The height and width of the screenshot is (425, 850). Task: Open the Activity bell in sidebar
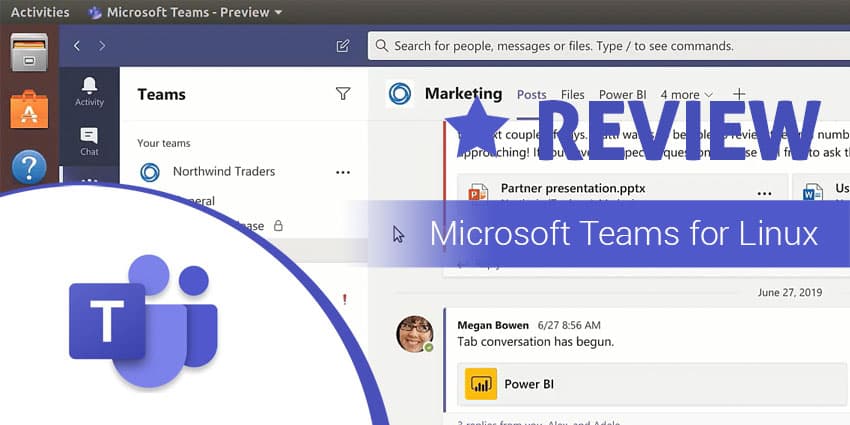click(89, 91)
